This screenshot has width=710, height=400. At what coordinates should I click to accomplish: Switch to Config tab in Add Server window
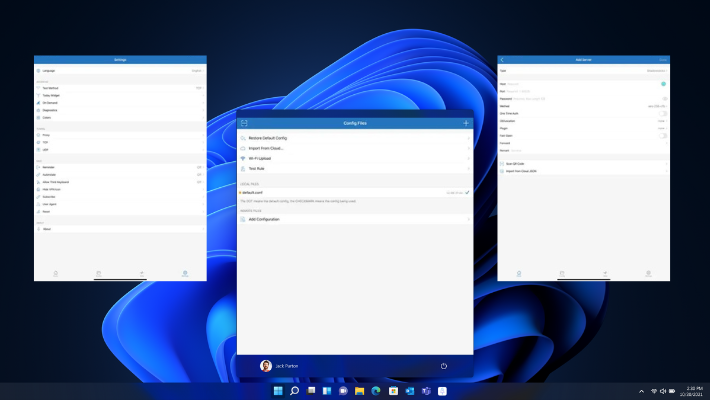562,274
